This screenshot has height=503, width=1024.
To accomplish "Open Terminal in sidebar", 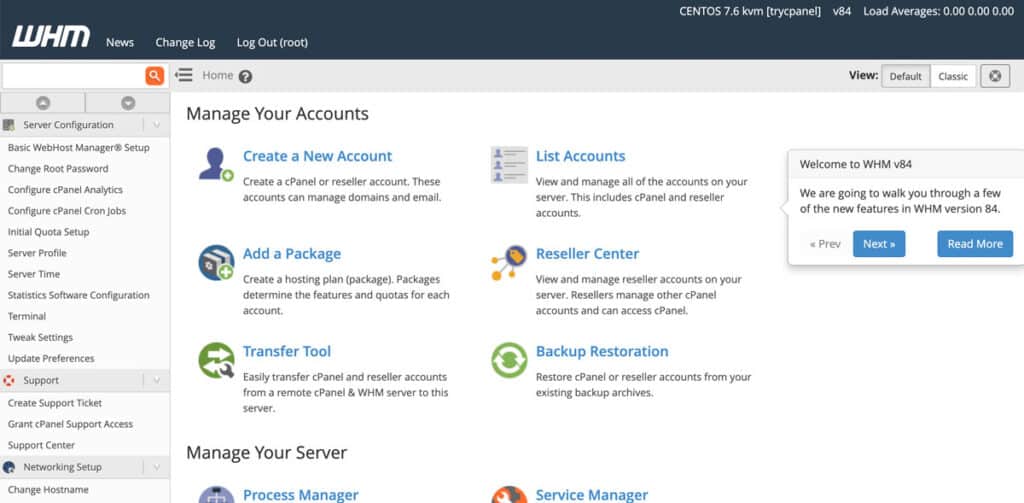I will 27,316.
